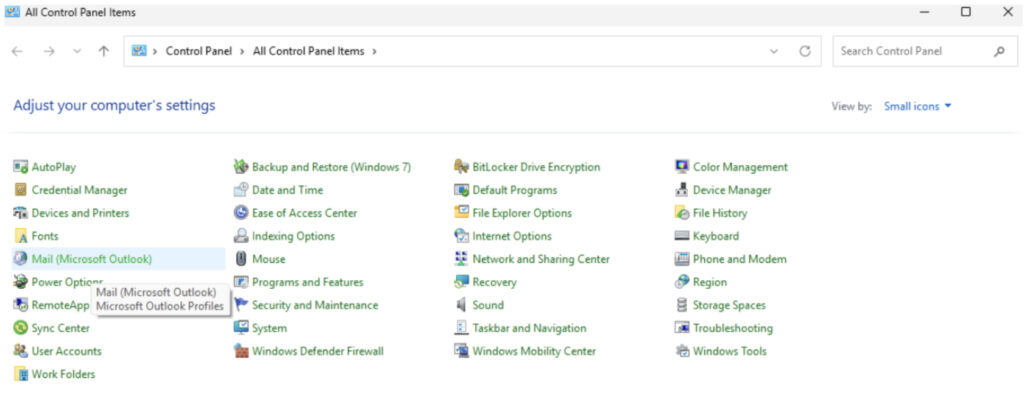Click the All Control Panel Items breadcrumb
Viewport: 1024px width, 393px height.
[308, 52]
